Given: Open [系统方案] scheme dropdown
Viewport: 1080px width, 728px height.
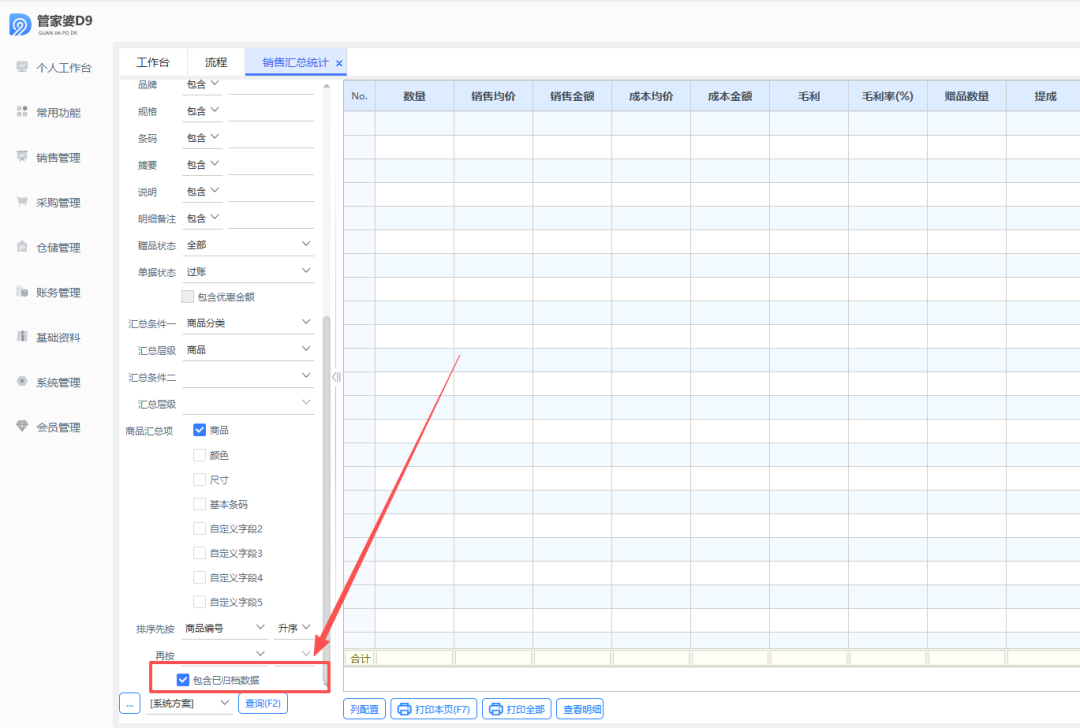Looking at the screenshot, I should click(189, 704).
